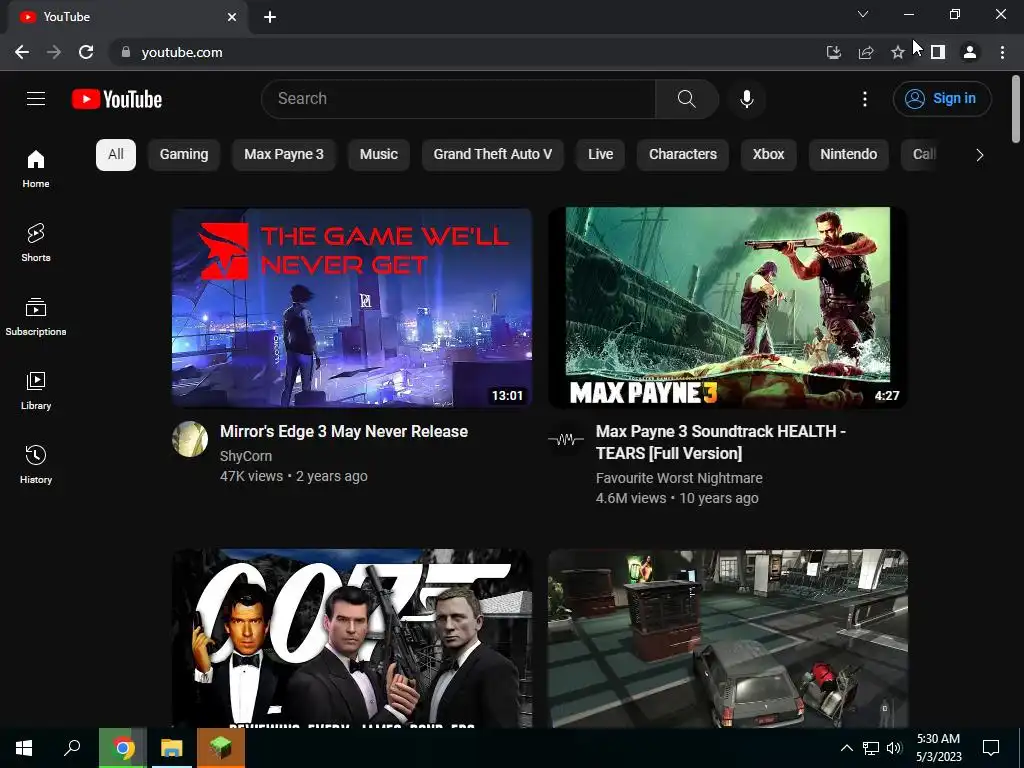Go back with browser back arrow
This screenshot has width=1024, height=768.
[x=22, y=52]
